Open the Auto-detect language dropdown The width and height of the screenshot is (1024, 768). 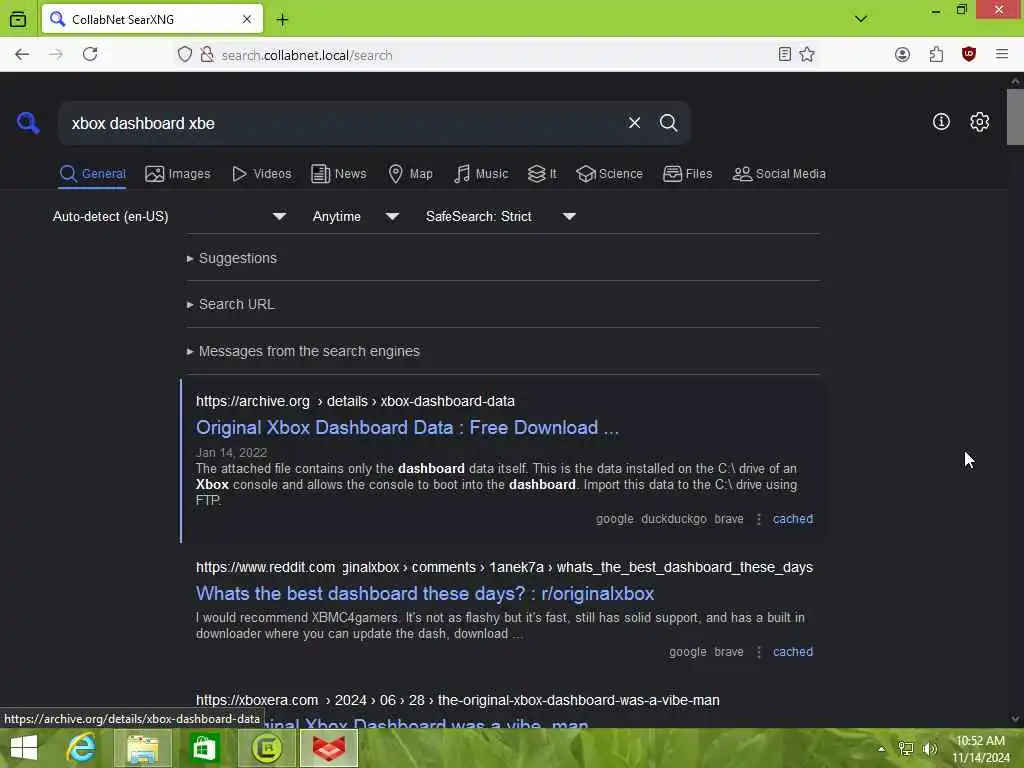[x=169, y=216]
